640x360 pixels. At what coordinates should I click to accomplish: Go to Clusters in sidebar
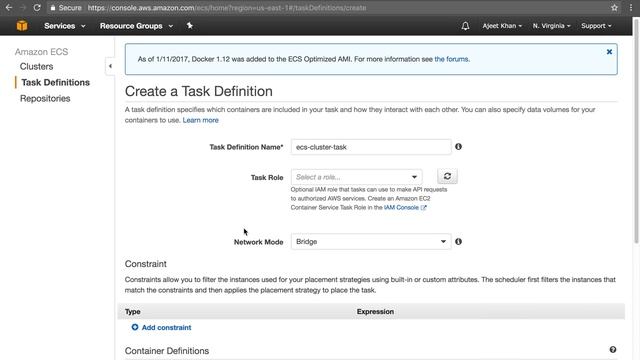click(36, 66)
